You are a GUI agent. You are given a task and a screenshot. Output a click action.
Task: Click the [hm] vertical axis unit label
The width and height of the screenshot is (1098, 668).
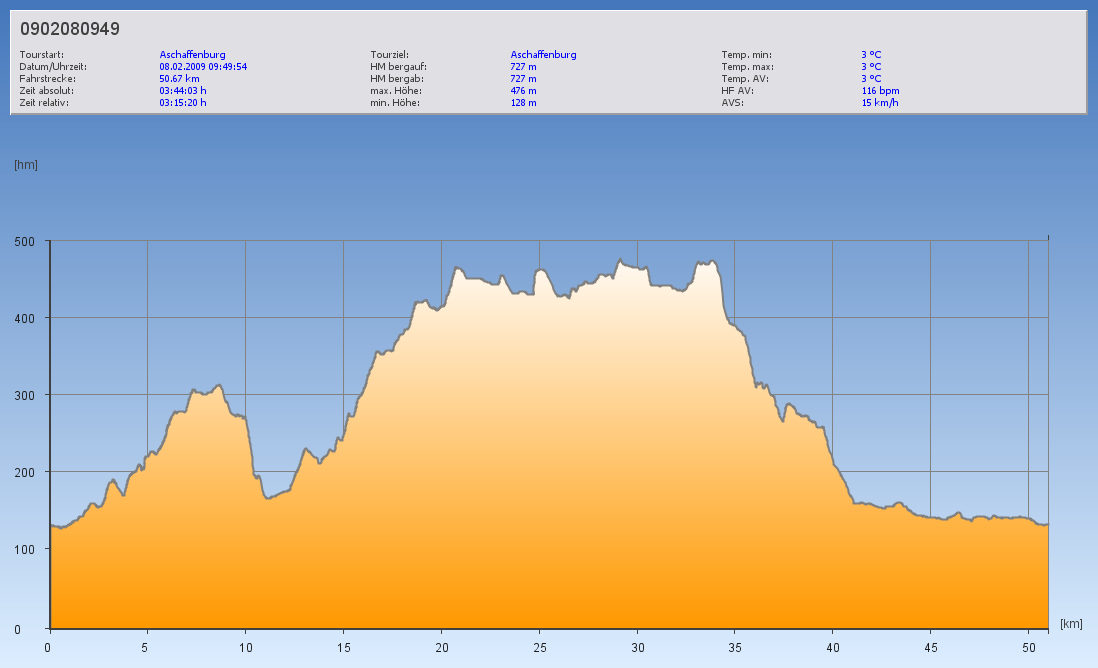(26, 165)
